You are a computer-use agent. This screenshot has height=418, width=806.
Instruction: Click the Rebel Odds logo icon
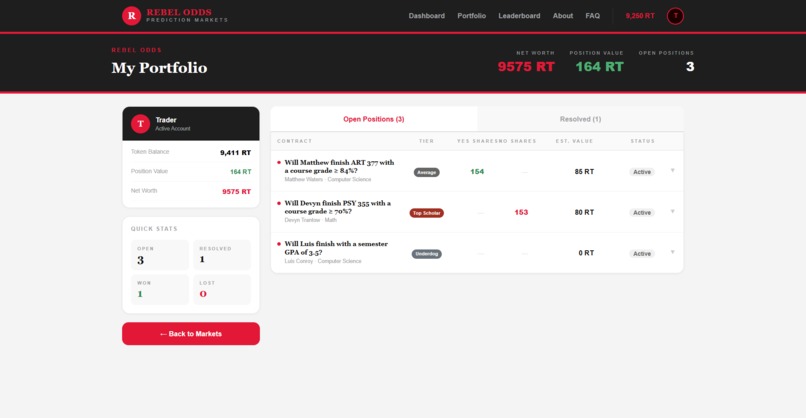131,16
